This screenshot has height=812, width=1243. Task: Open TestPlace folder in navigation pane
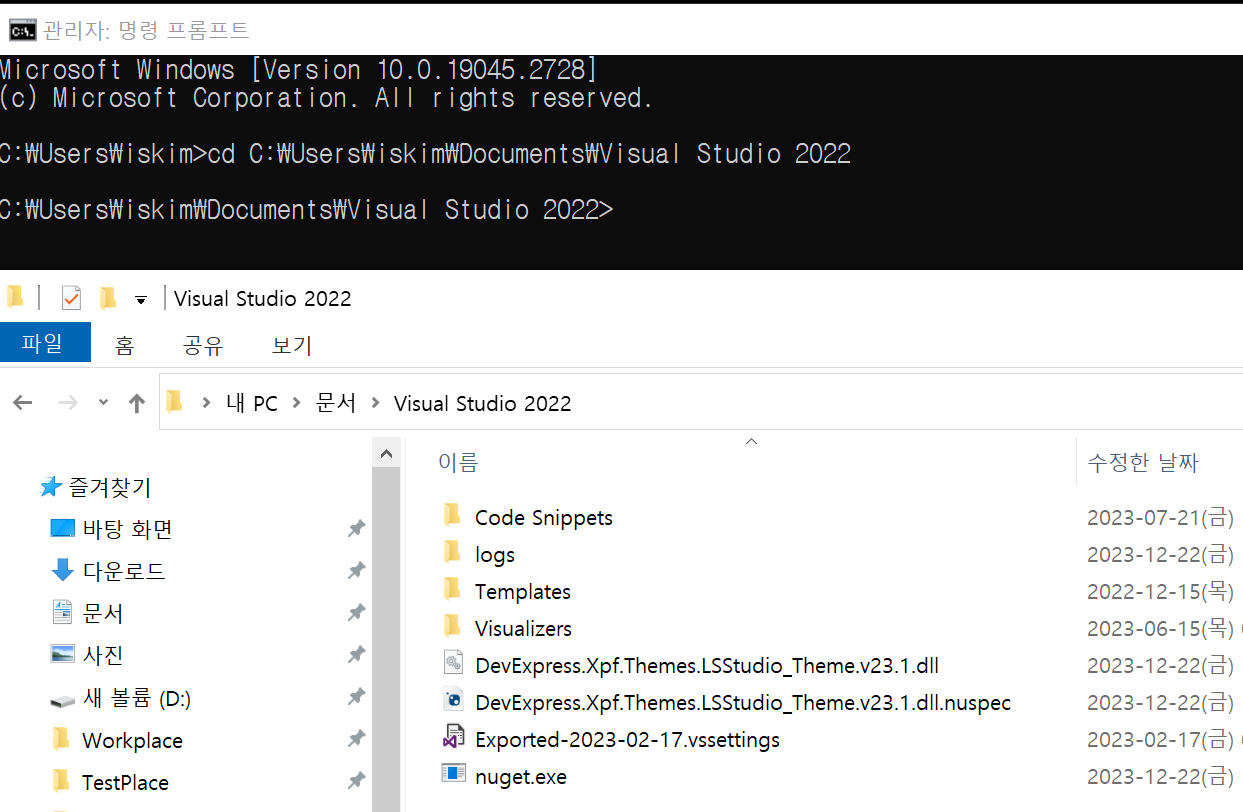click(125, 783)
